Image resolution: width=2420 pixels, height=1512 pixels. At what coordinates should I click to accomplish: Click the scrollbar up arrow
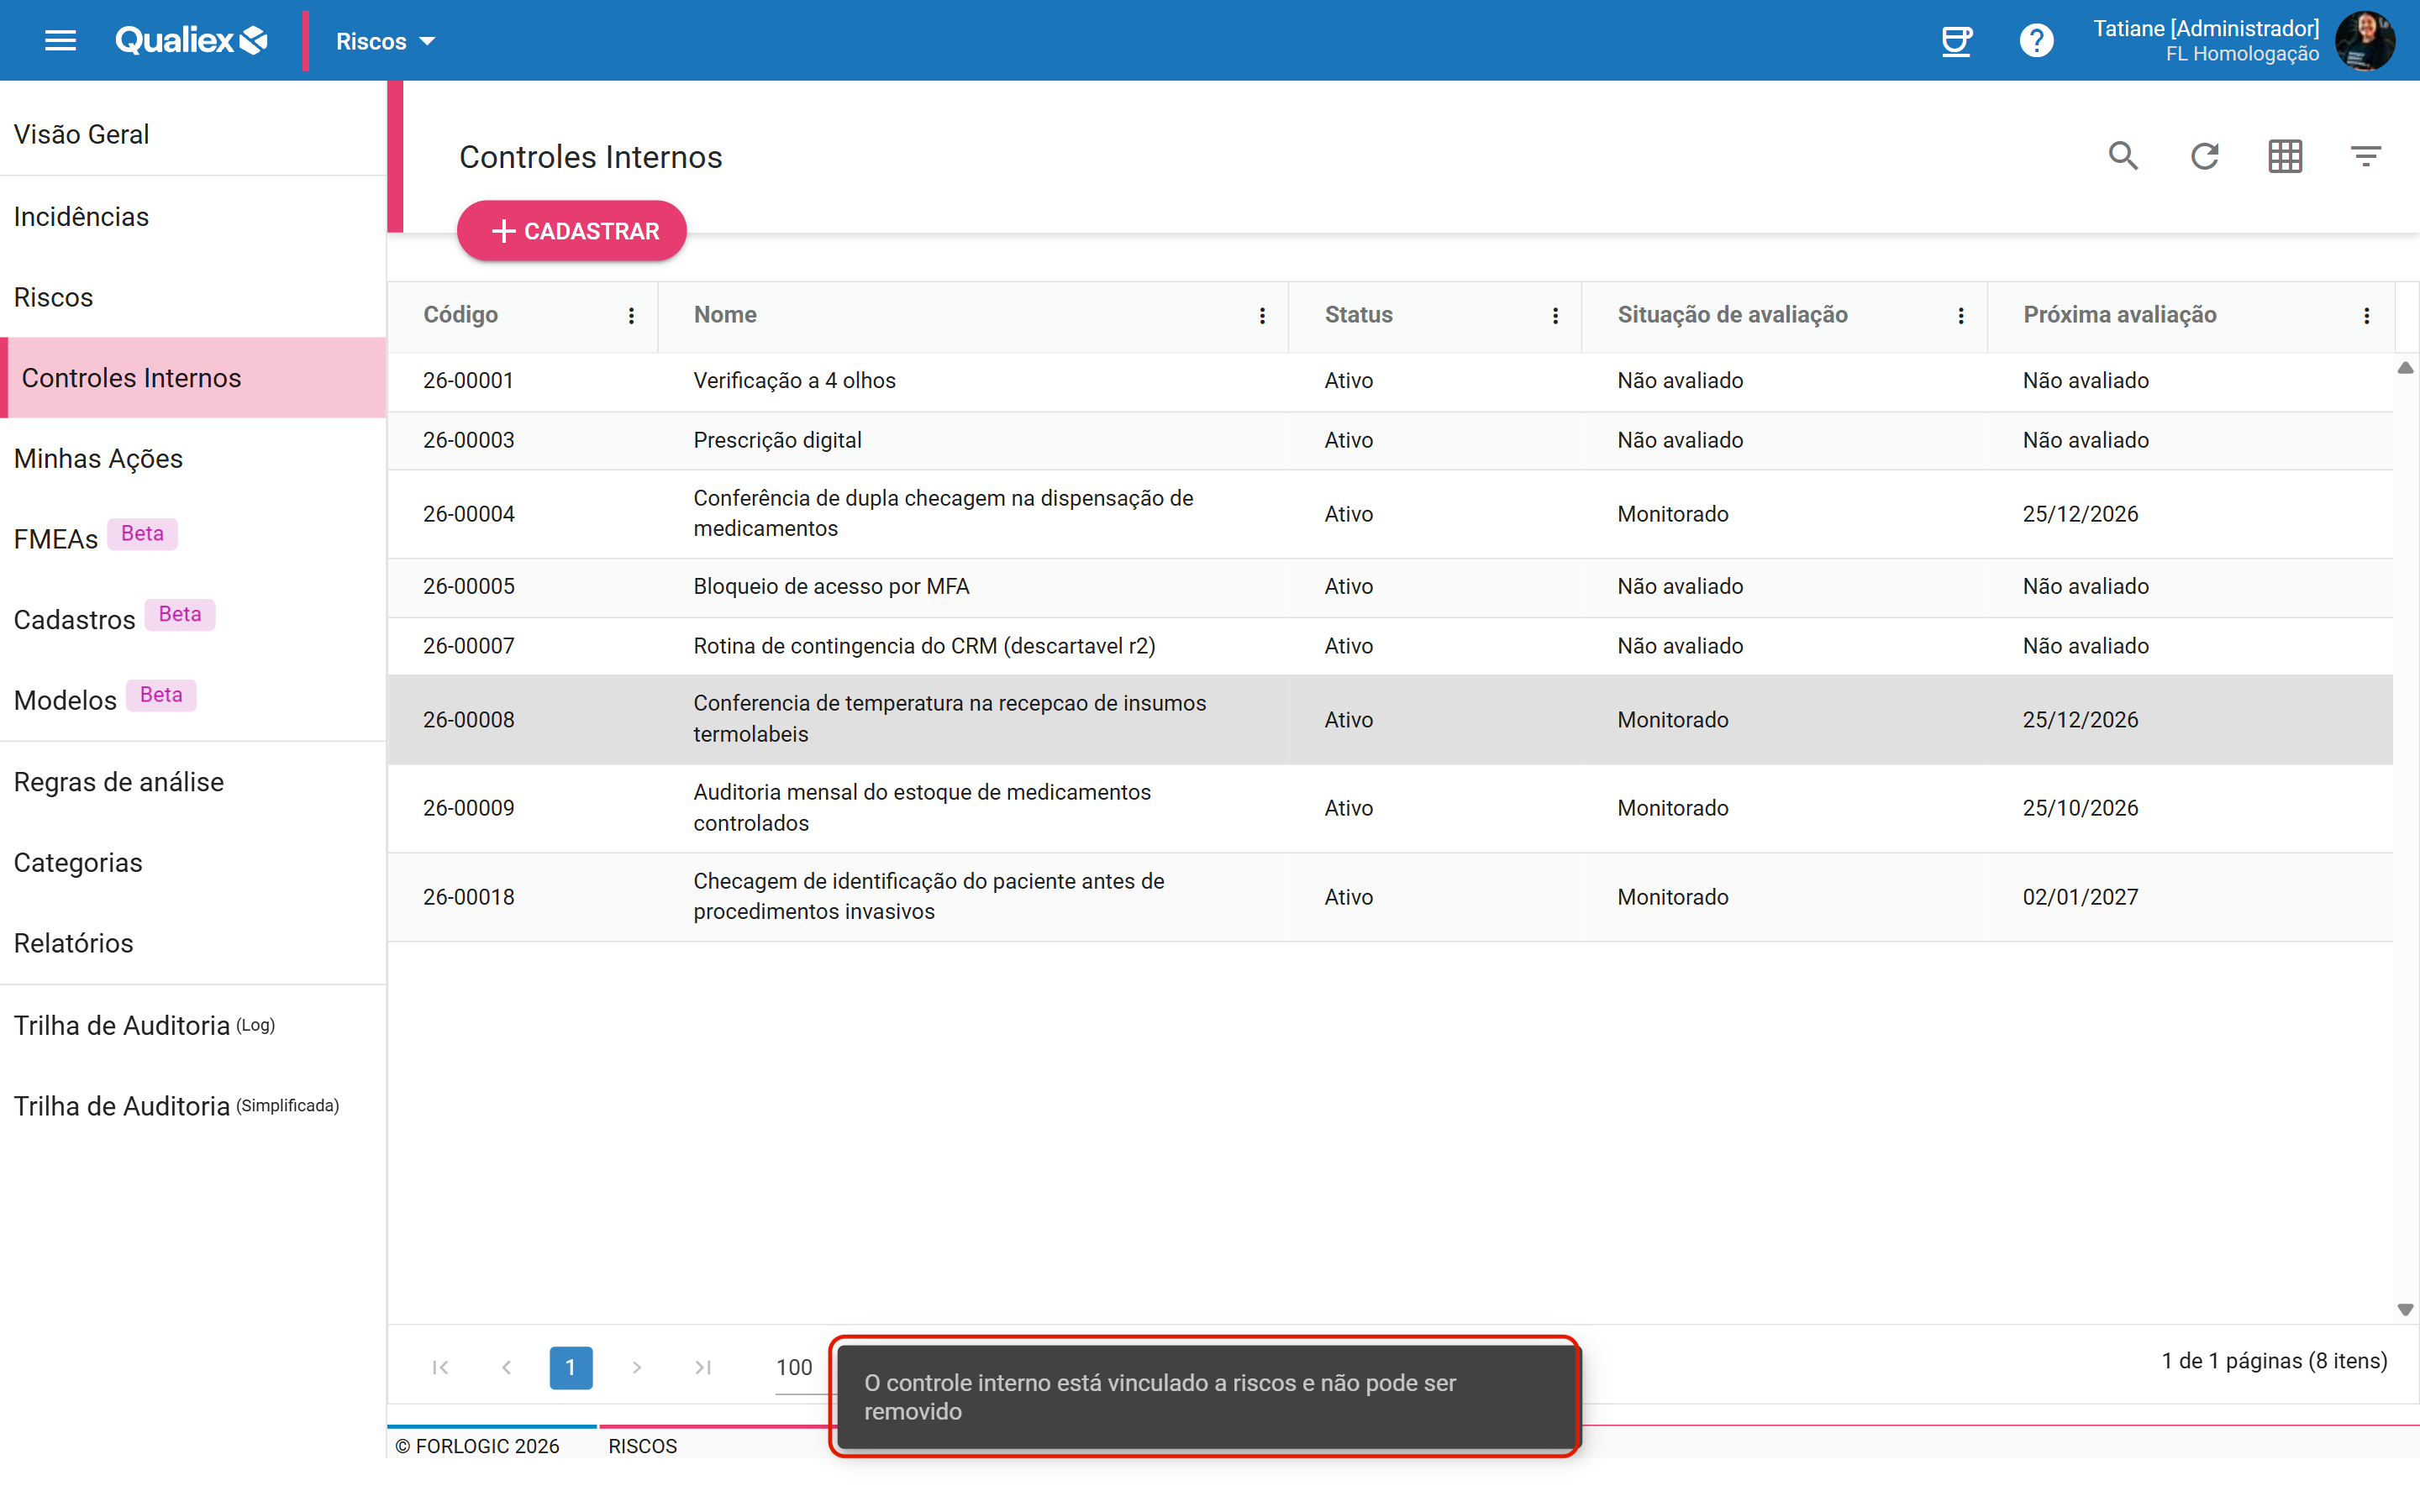pos(2405,368)
